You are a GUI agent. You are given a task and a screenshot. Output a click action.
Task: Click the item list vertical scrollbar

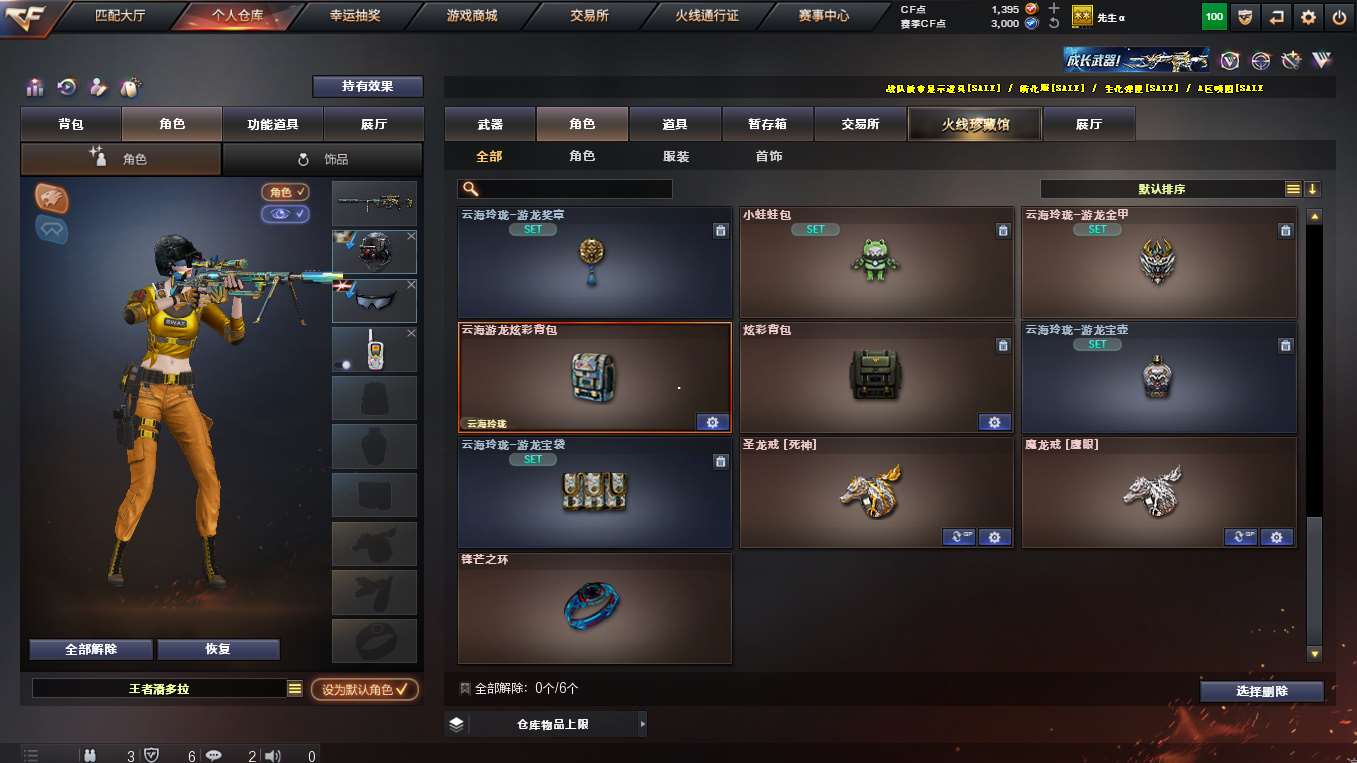point(1315,435)
